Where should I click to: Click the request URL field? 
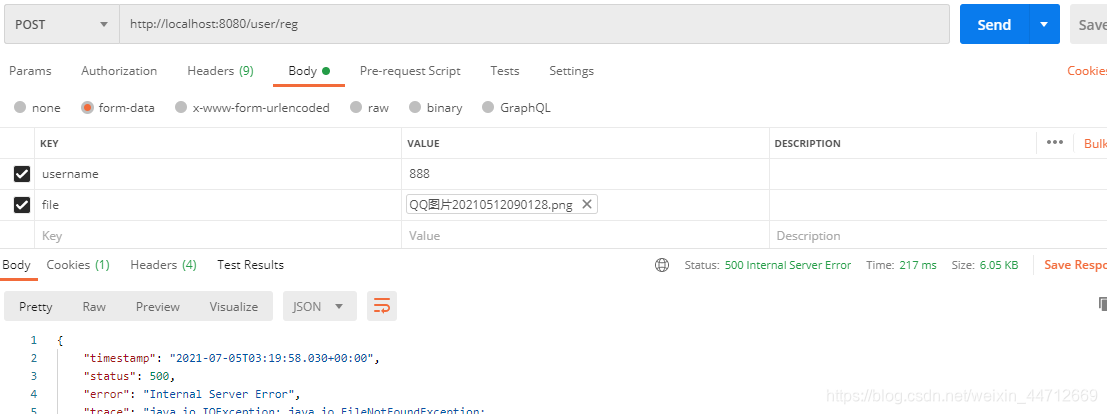tap(534, 24)
